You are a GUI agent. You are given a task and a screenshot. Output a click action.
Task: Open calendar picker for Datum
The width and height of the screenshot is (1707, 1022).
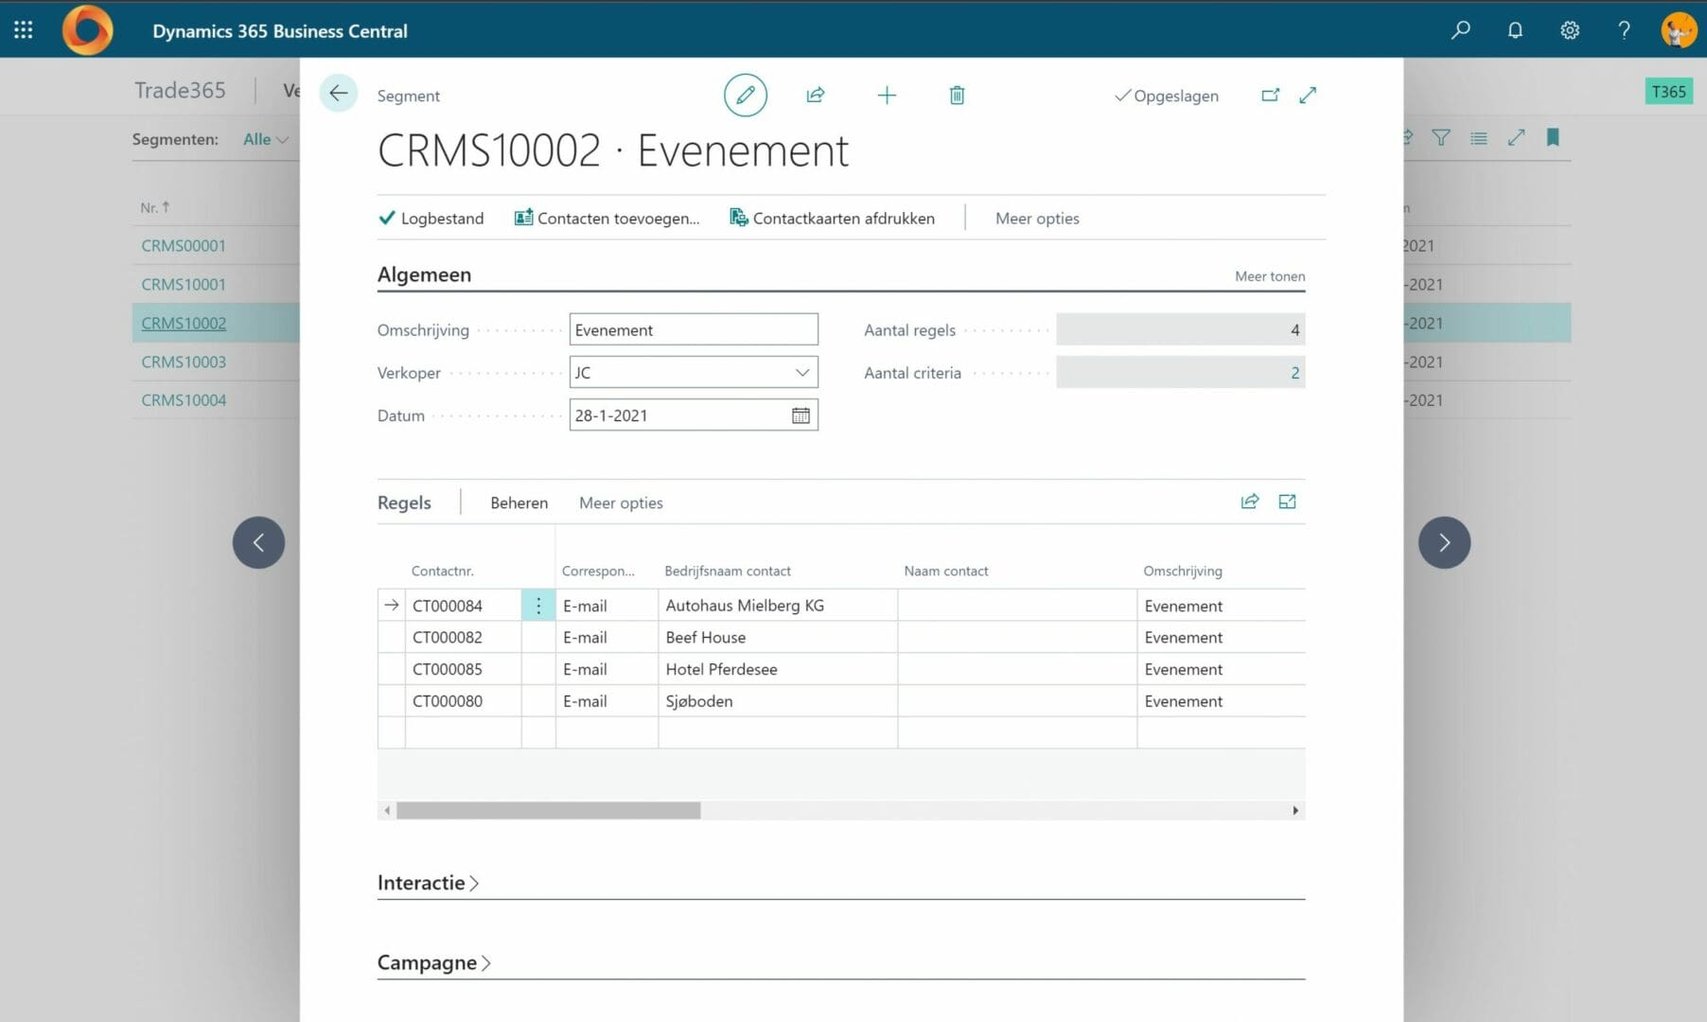(x=801, y=415)
